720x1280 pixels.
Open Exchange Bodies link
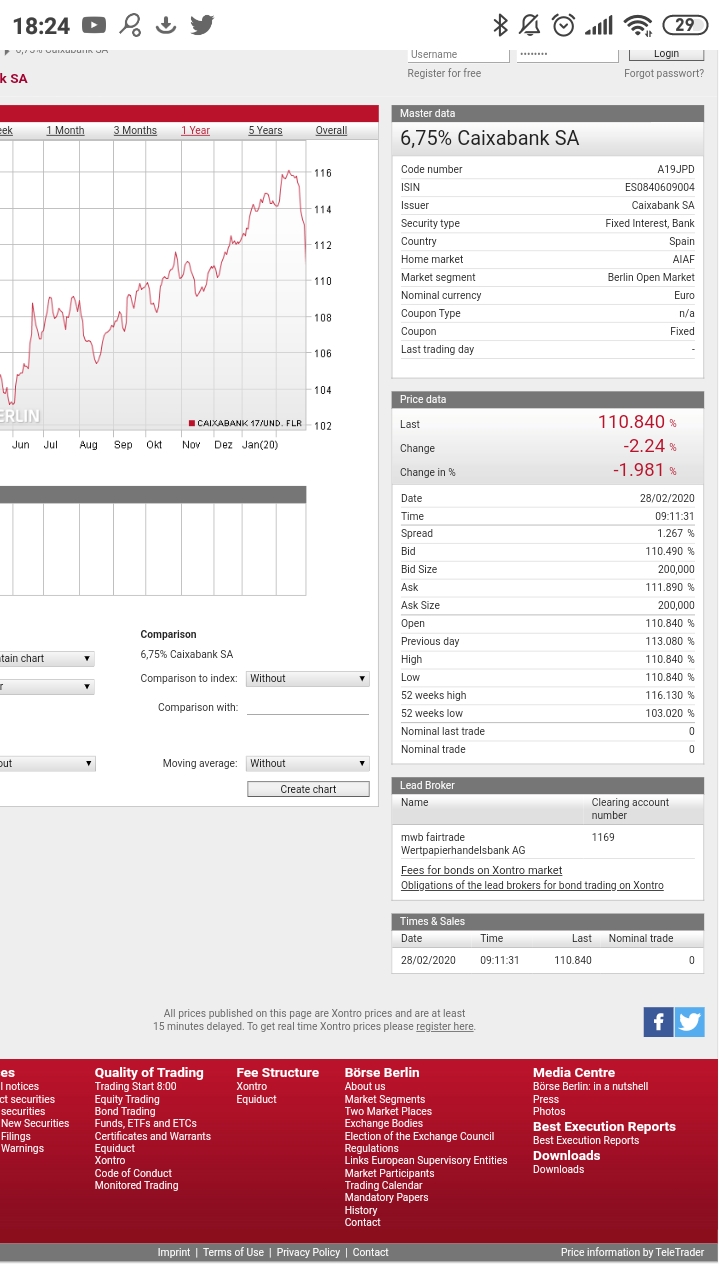tap(384, 1123)
